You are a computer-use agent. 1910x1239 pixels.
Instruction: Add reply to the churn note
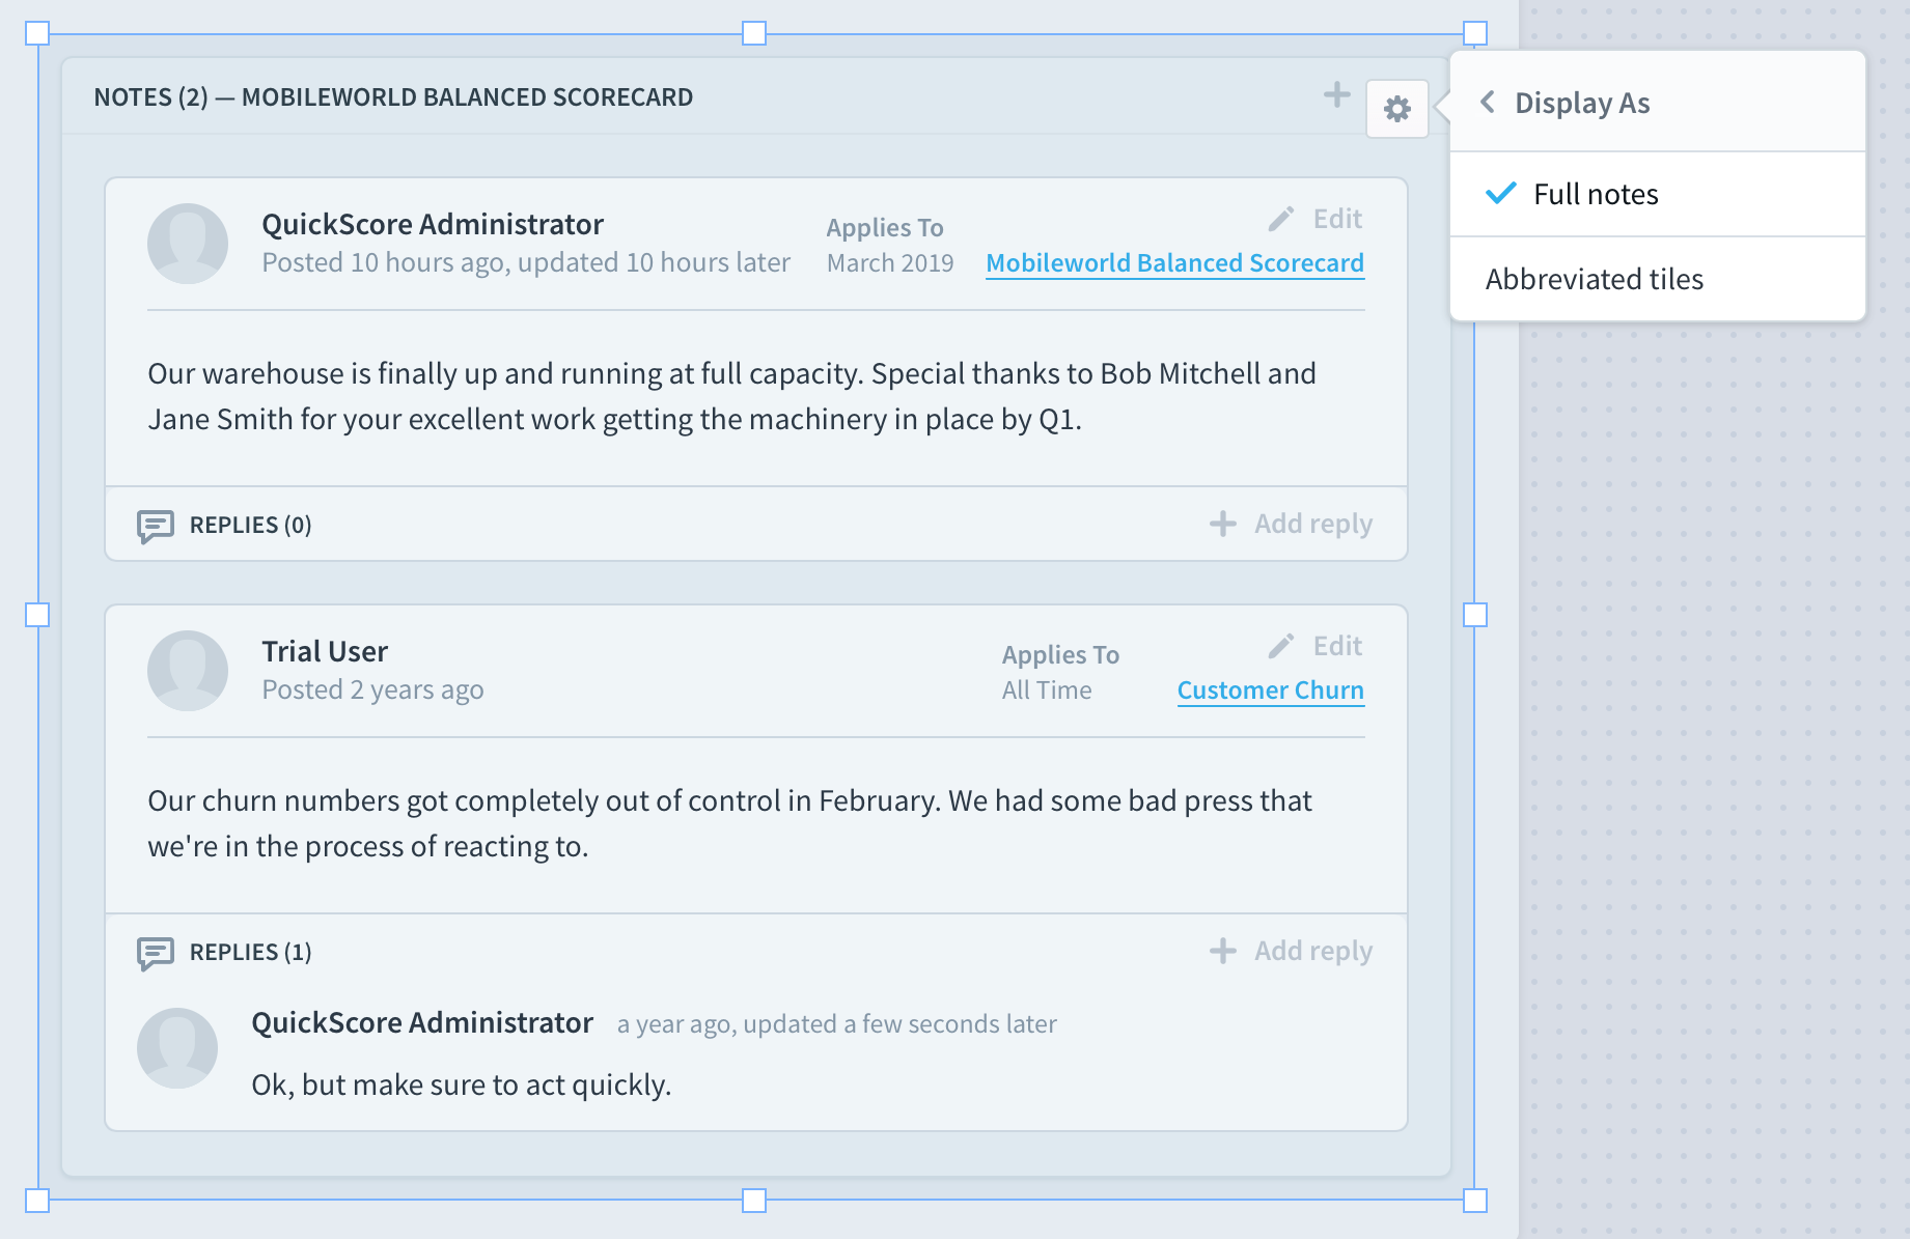click(x=1291, y=950)
